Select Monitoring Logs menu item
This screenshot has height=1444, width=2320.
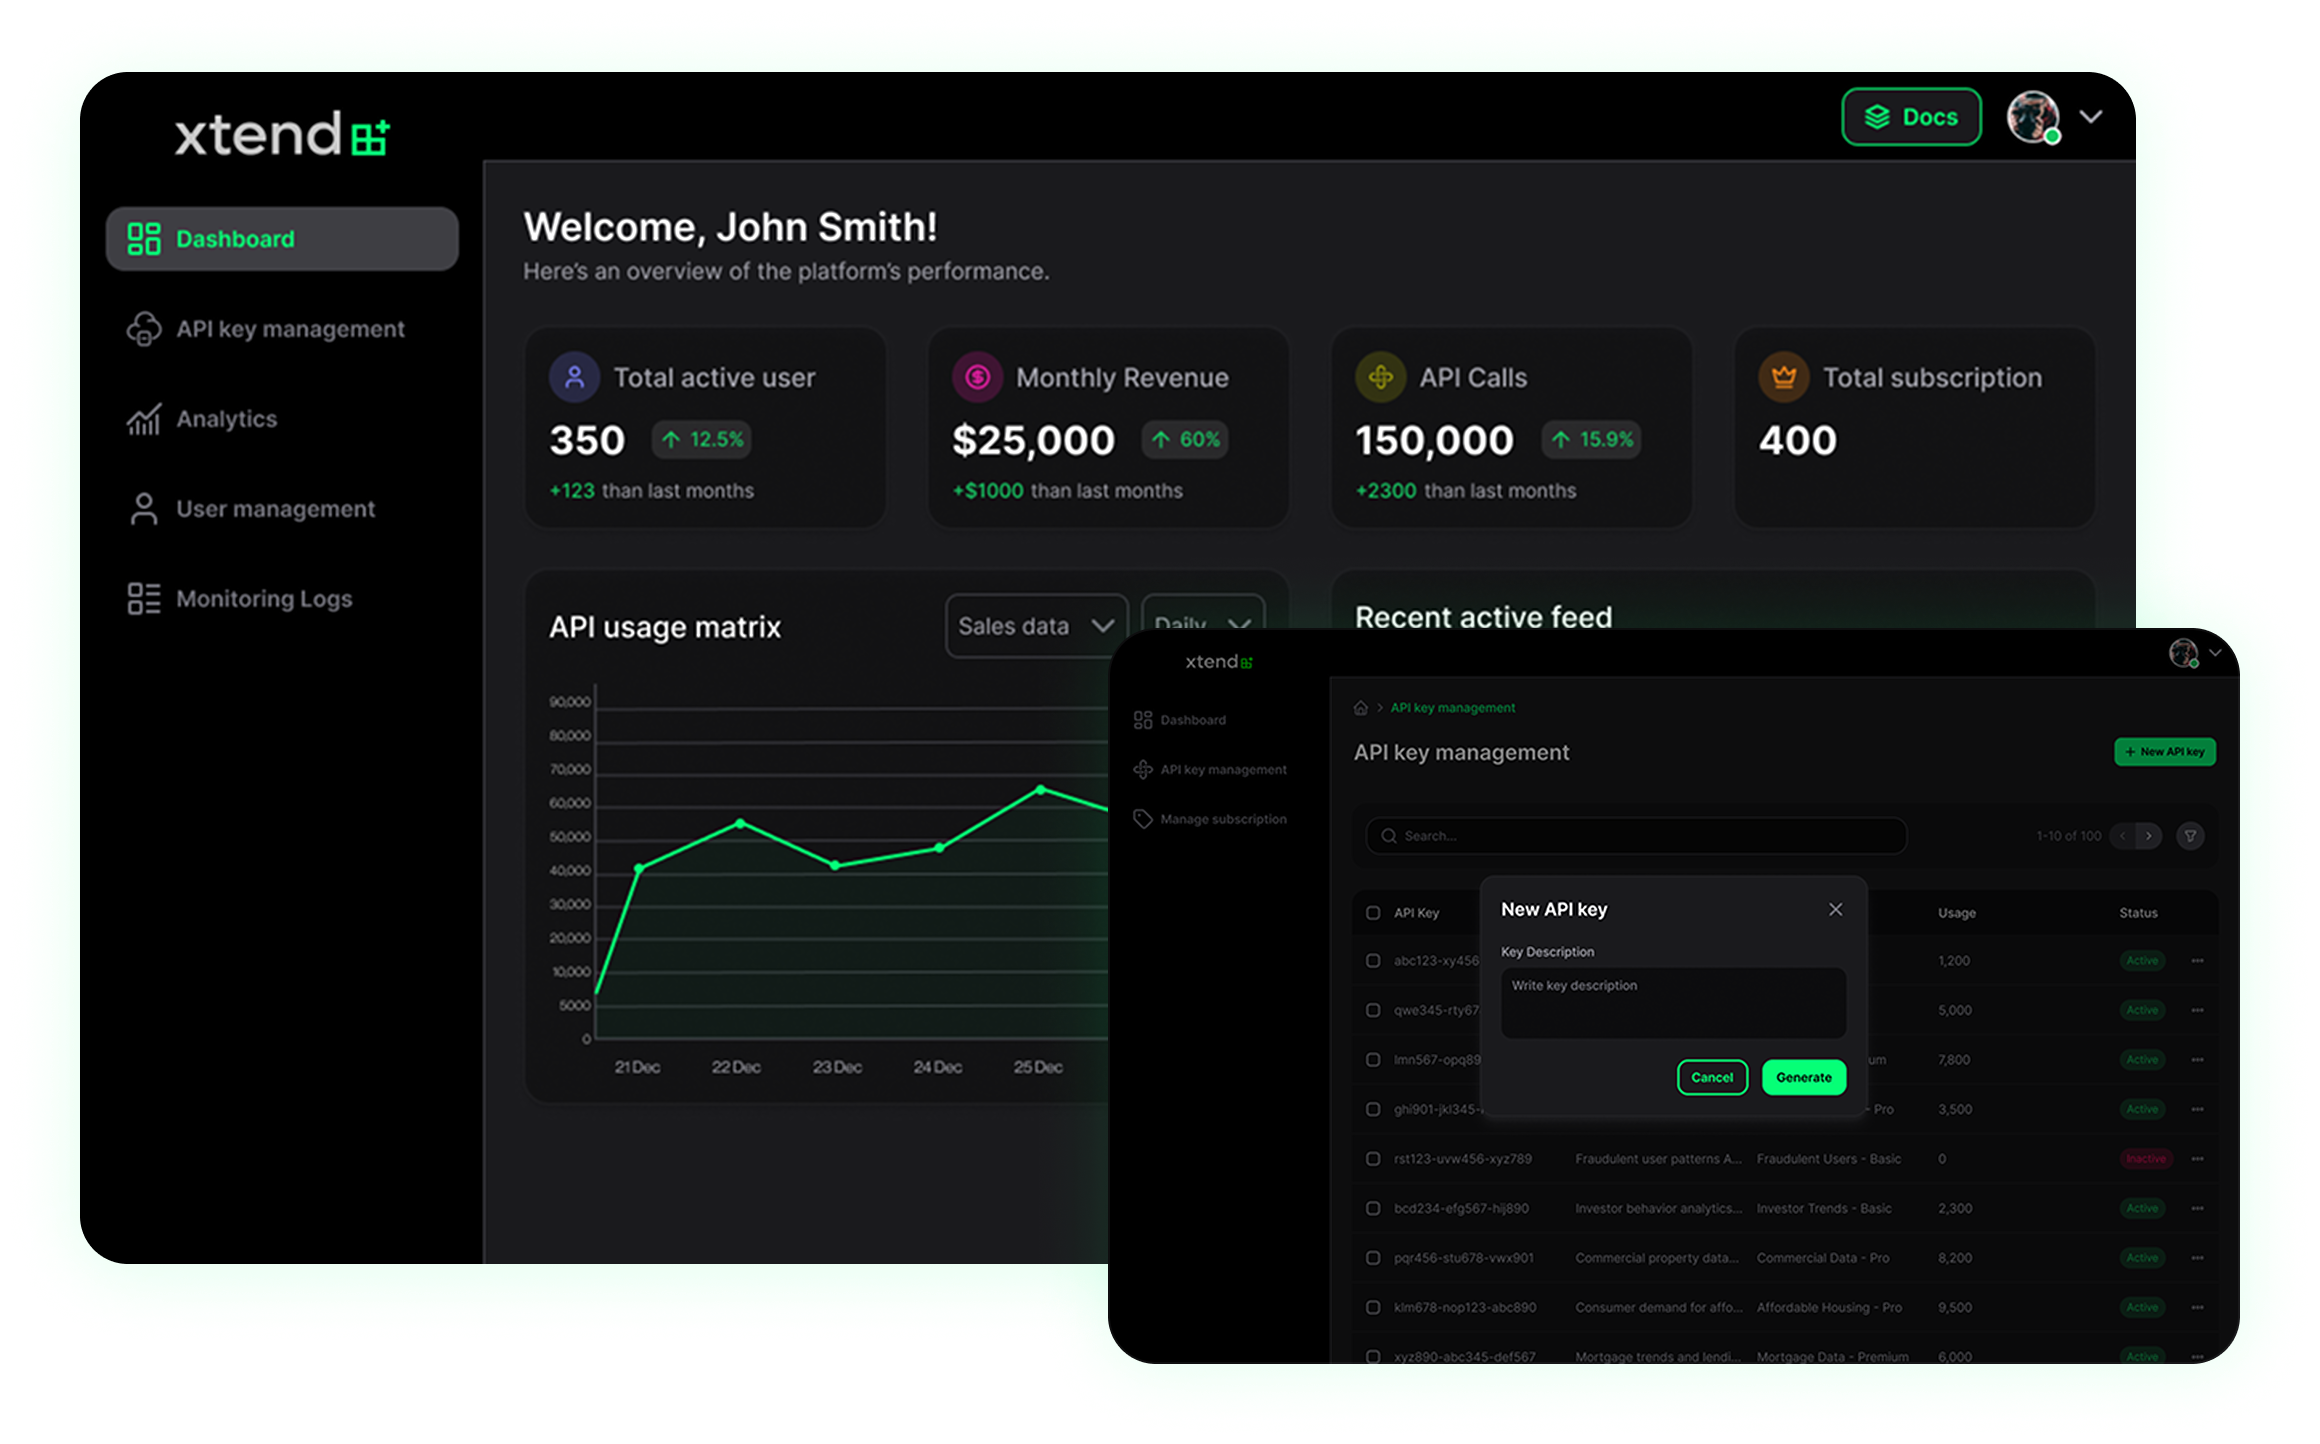[264, 599]
